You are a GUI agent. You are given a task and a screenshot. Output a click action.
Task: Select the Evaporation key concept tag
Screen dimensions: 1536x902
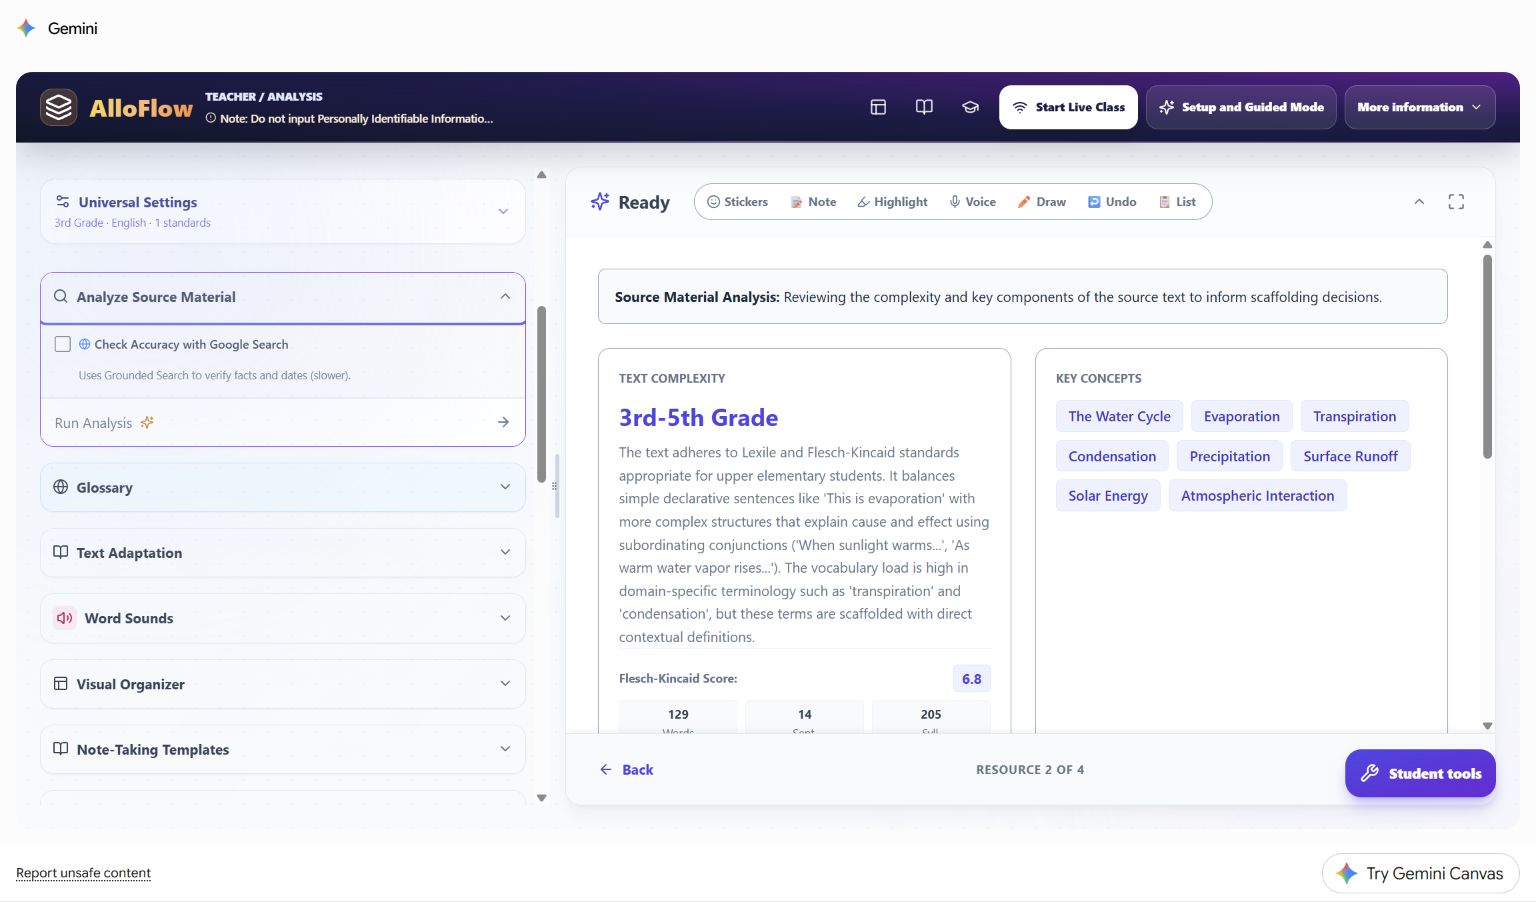[x=1241, y=416]
